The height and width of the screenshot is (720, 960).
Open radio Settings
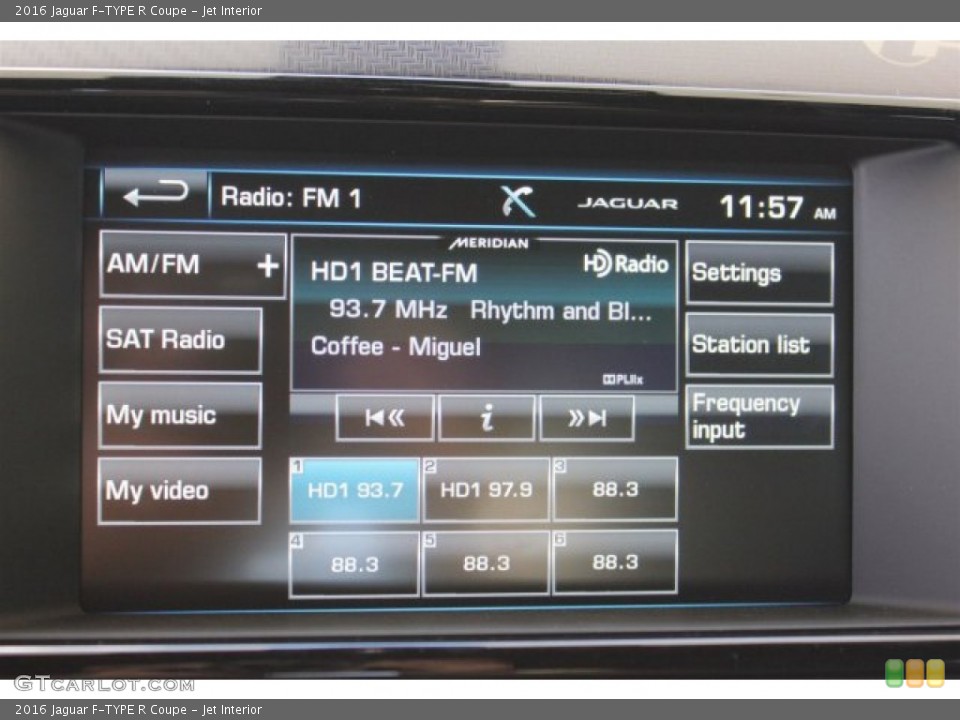759,273
